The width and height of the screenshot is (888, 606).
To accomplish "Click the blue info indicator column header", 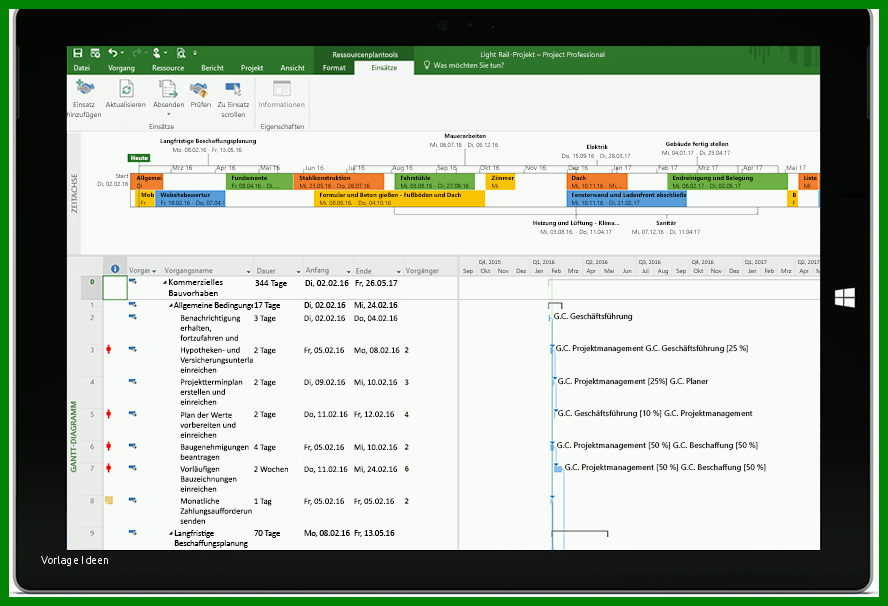I will (x=115, y=269).
